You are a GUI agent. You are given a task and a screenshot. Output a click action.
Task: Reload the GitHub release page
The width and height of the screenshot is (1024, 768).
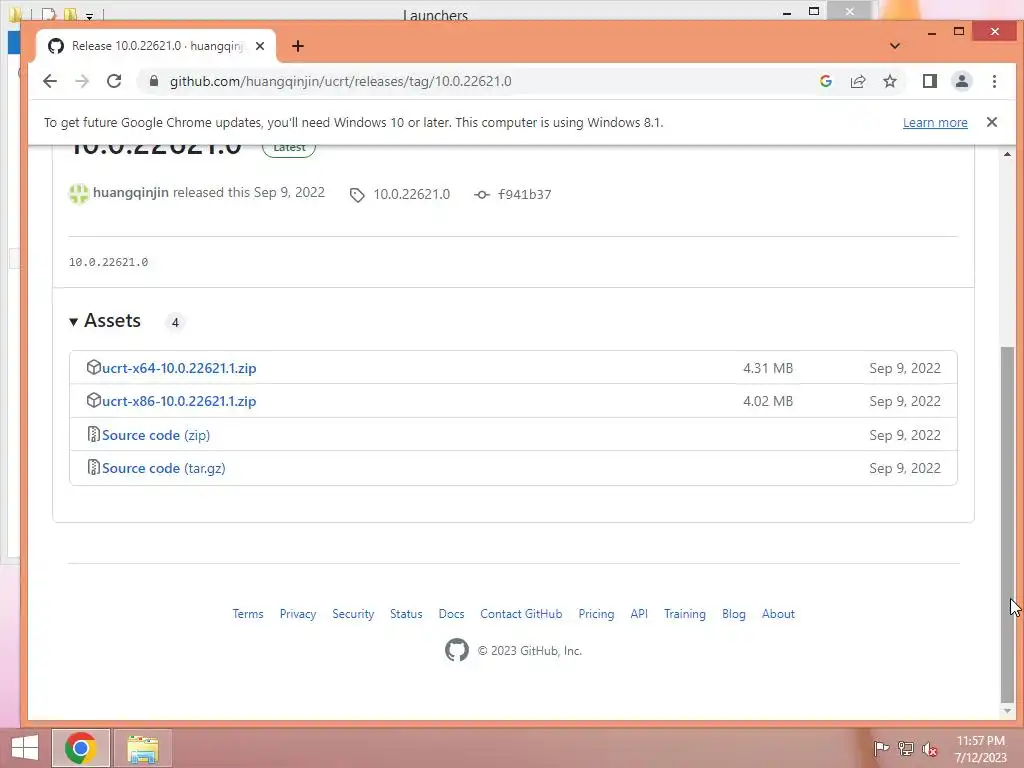pyautogui.click(x=114, y=81)
